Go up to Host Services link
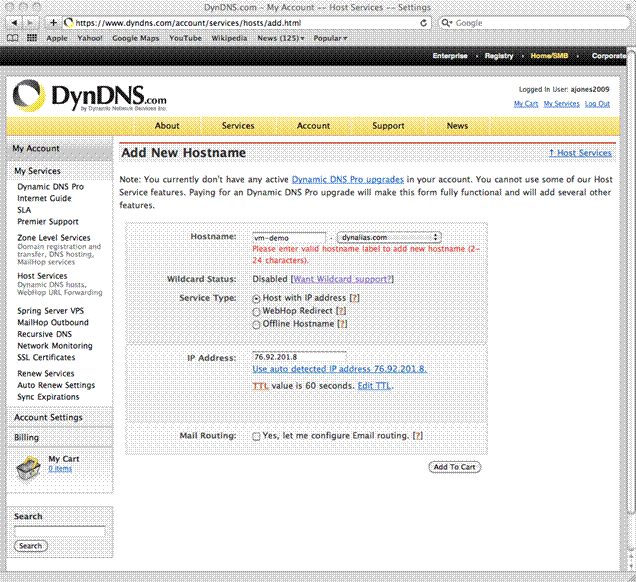 tap(580, 153)
